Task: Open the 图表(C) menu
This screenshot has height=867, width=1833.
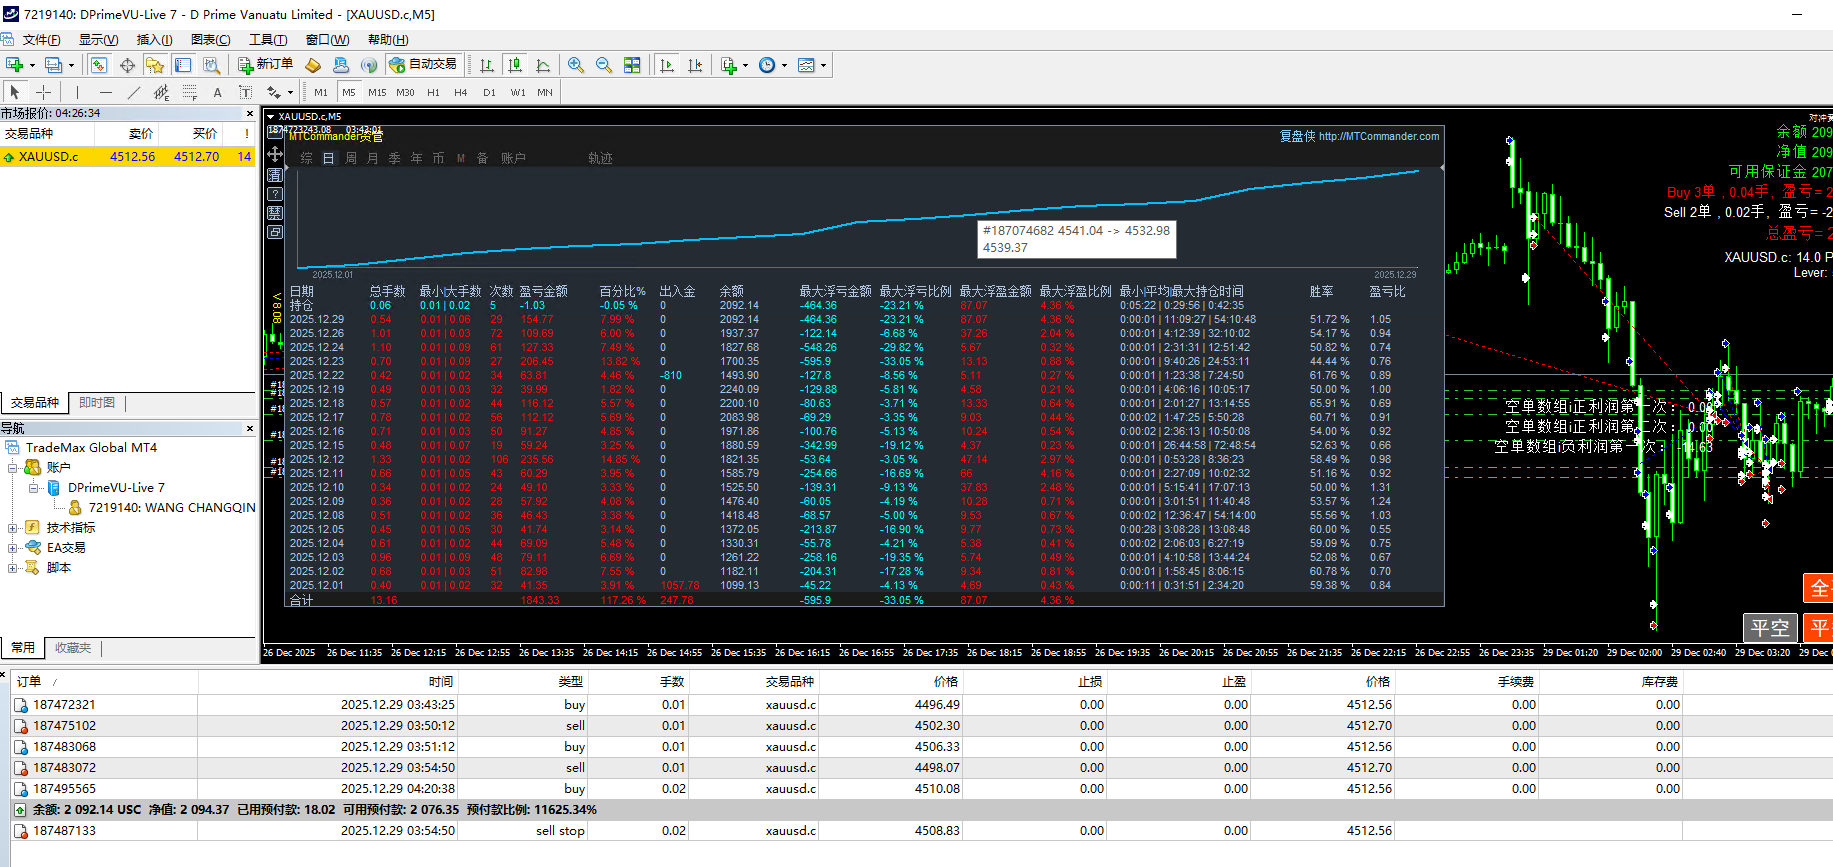Action: tap(210, 40)
